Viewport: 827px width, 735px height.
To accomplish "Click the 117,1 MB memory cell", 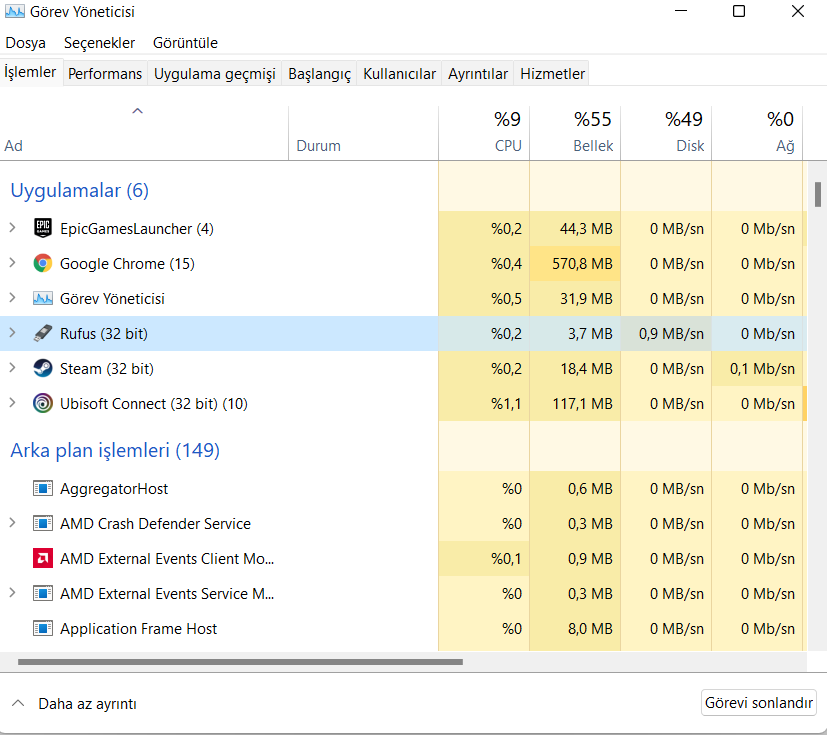I will [575, 404].
